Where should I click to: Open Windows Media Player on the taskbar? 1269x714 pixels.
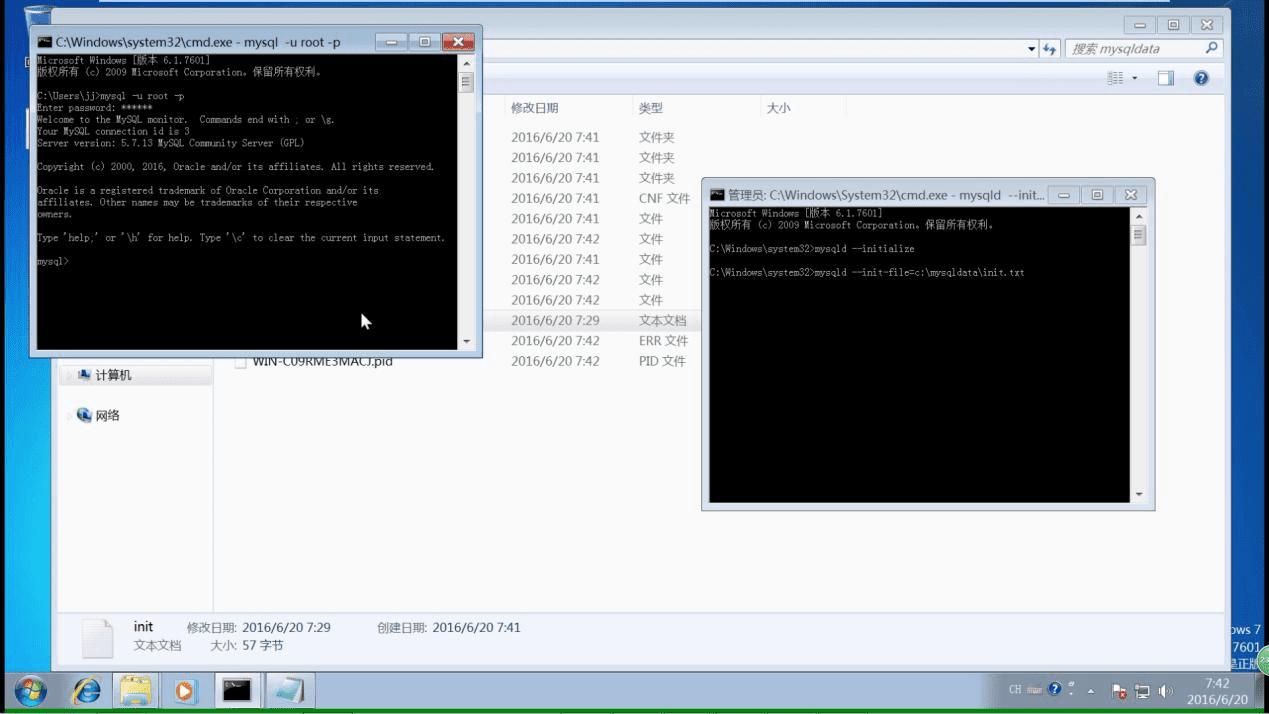pos(186,690)
